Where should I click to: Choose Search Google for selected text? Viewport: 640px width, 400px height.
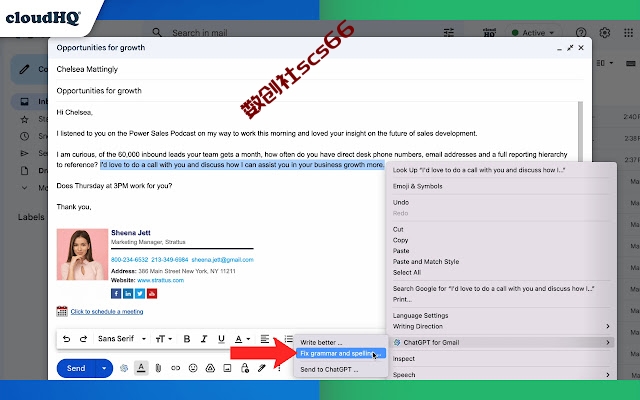pos(493,289)
